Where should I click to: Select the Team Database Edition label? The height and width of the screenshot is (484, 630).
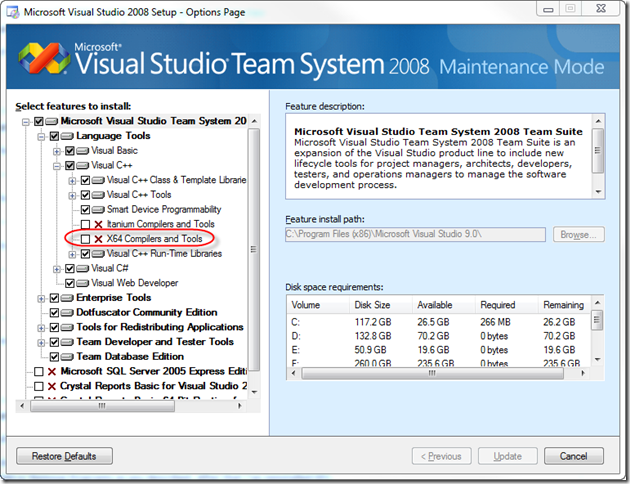pos(130,356)
